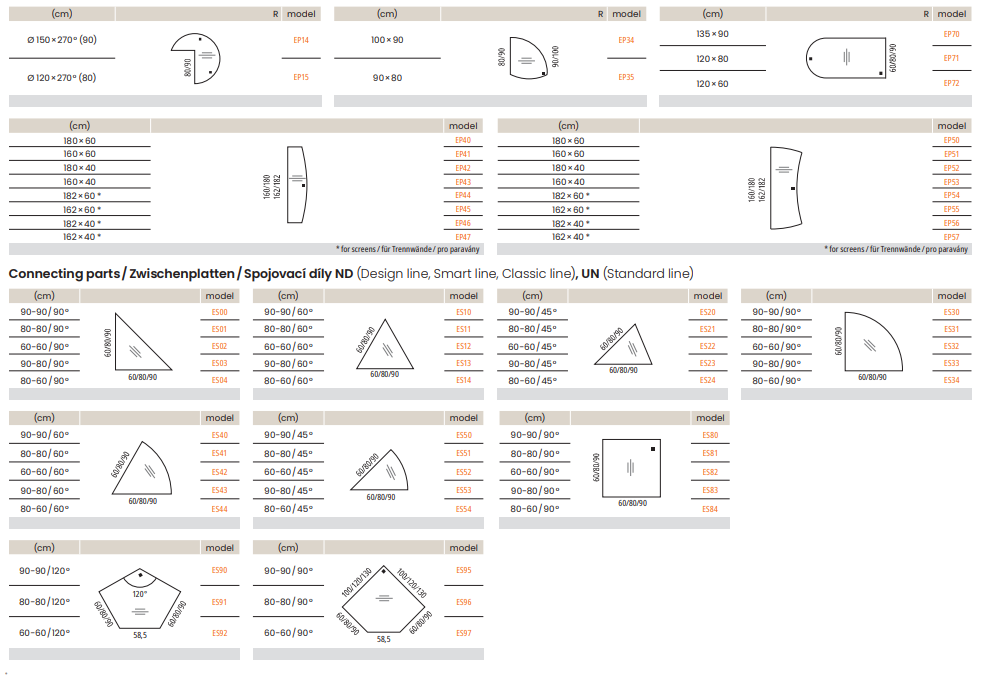
Task: Select model code EP15
Action: 301,77
